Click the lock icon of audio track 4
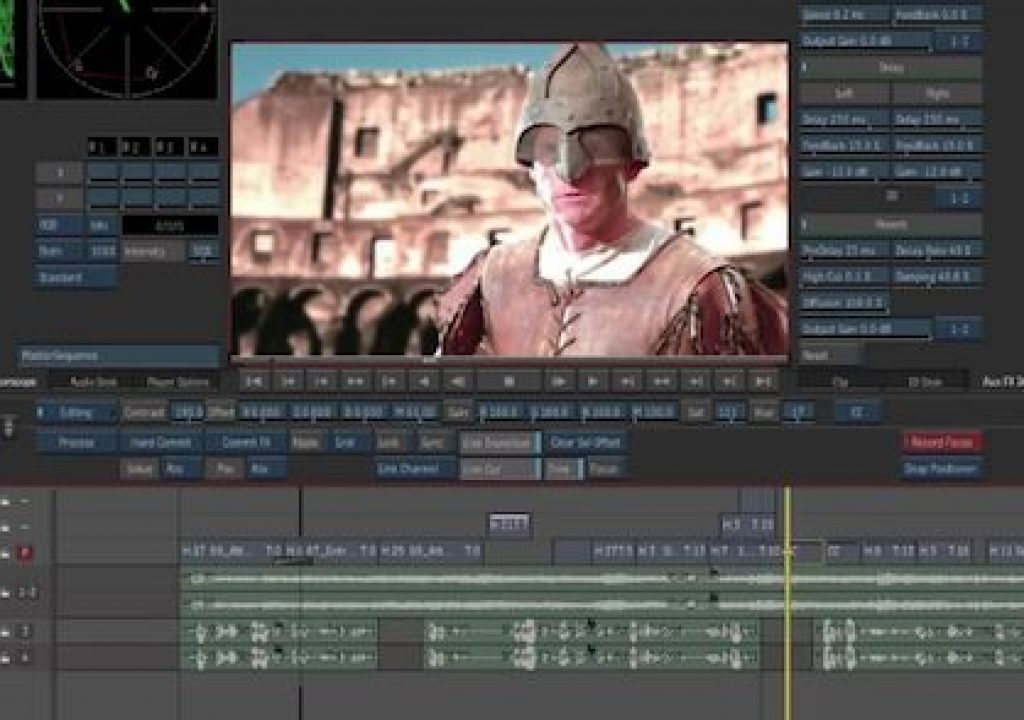Screen dimensions: 1024x720 pos(5,658)
